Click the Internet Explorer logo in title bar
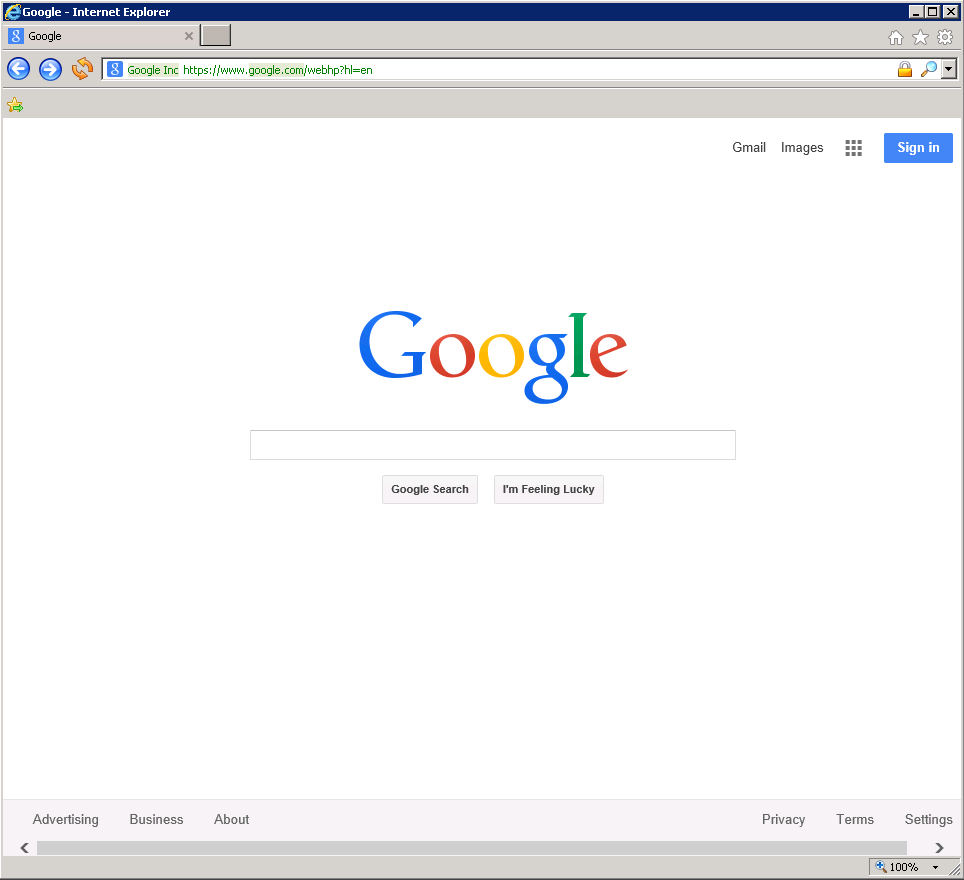 [12, 12]
